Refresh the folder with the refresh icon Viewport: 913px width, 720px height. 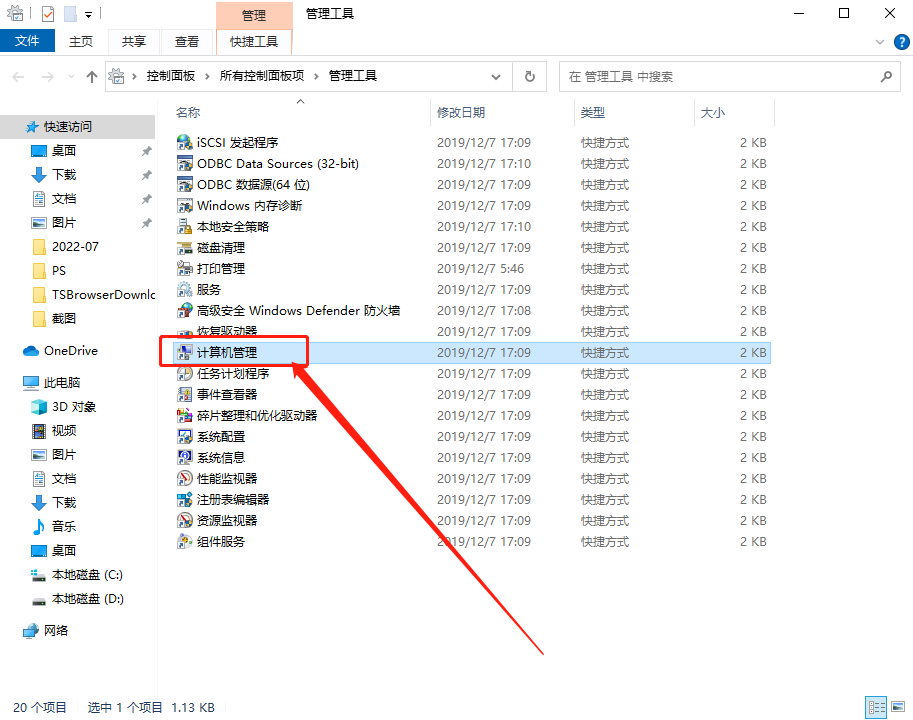[529, 76]
